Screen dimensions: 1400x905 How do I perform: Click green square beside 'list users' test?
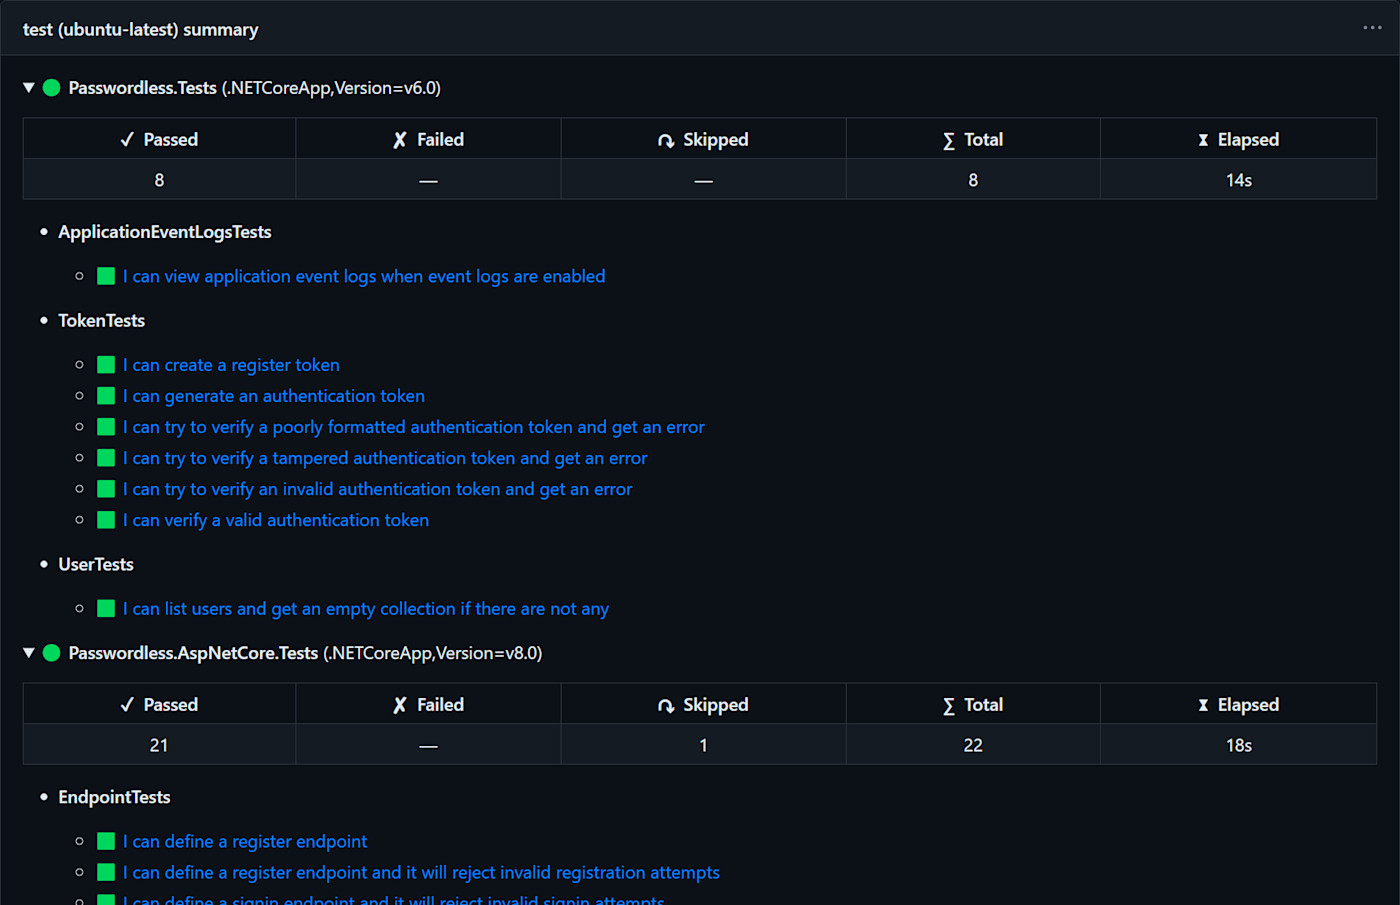[x=106, y=609]
